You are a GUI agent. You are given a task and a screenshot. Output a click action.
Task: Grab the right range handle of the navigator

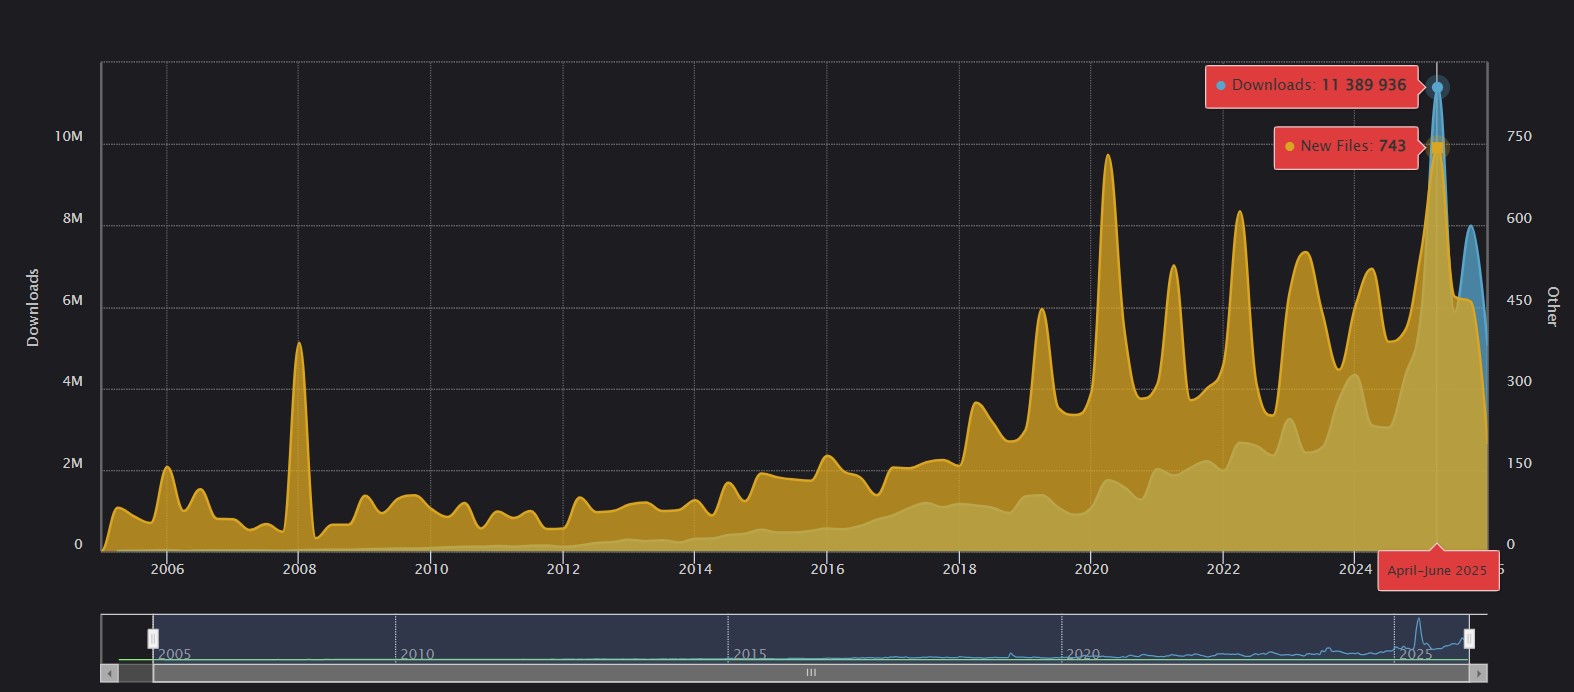(x=1469, y=638)
